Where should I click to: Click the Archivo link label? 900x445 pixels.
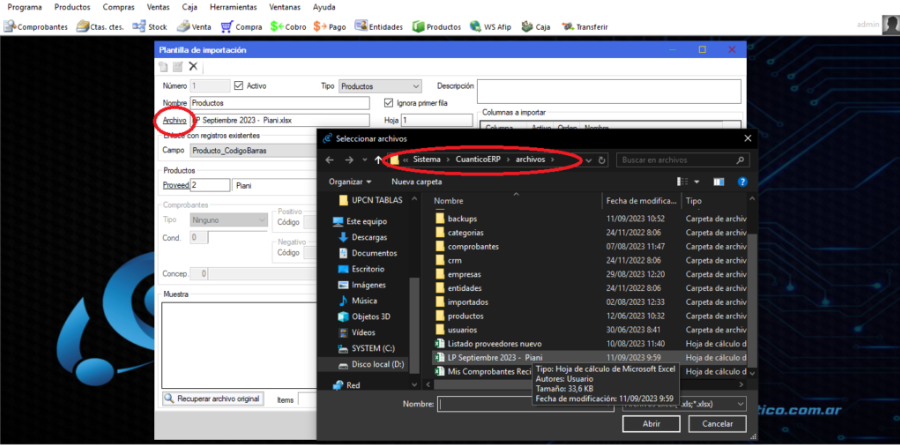click(x=174, y=120)
